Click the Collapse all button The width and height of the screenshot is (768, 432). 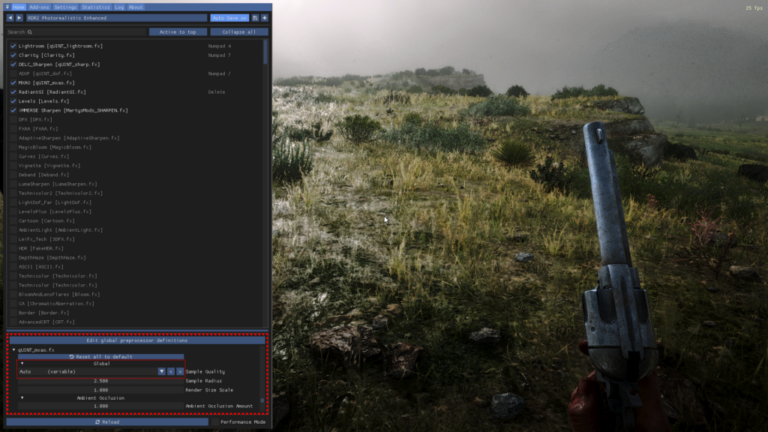click(239, 32)
